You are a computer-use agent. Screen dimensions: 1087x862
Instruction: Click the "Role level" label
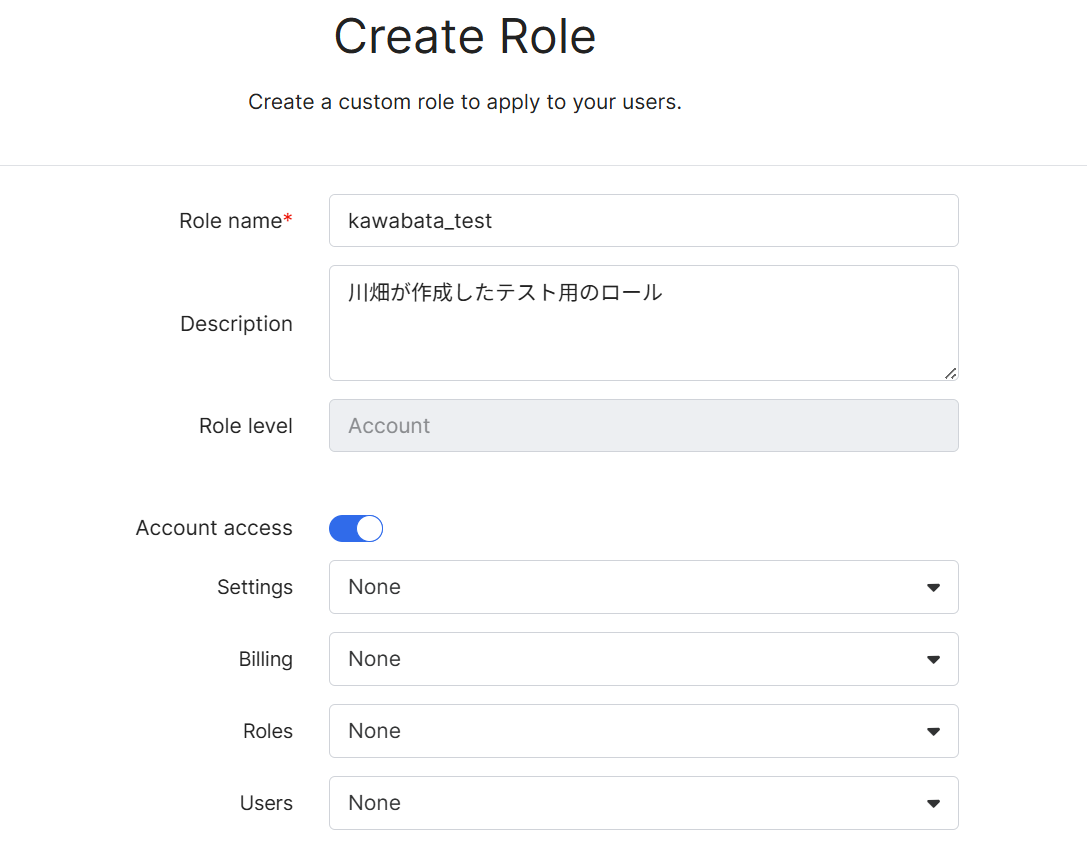pyautogui.click(x=246, y=426)
